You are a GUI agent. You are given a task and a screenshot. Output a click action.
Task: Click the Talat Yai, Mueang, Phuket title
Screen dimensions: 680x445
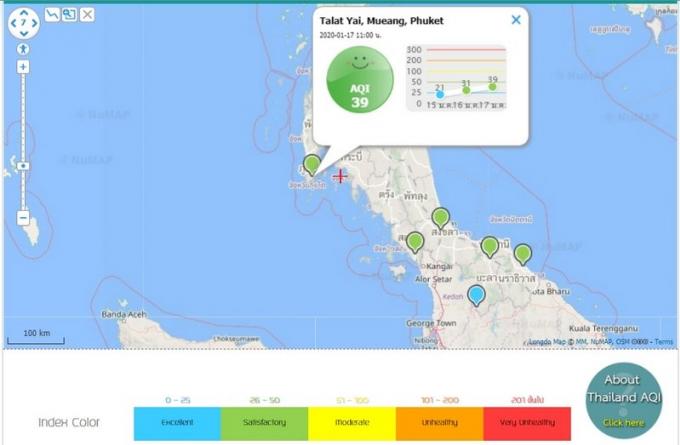point(382,20)
